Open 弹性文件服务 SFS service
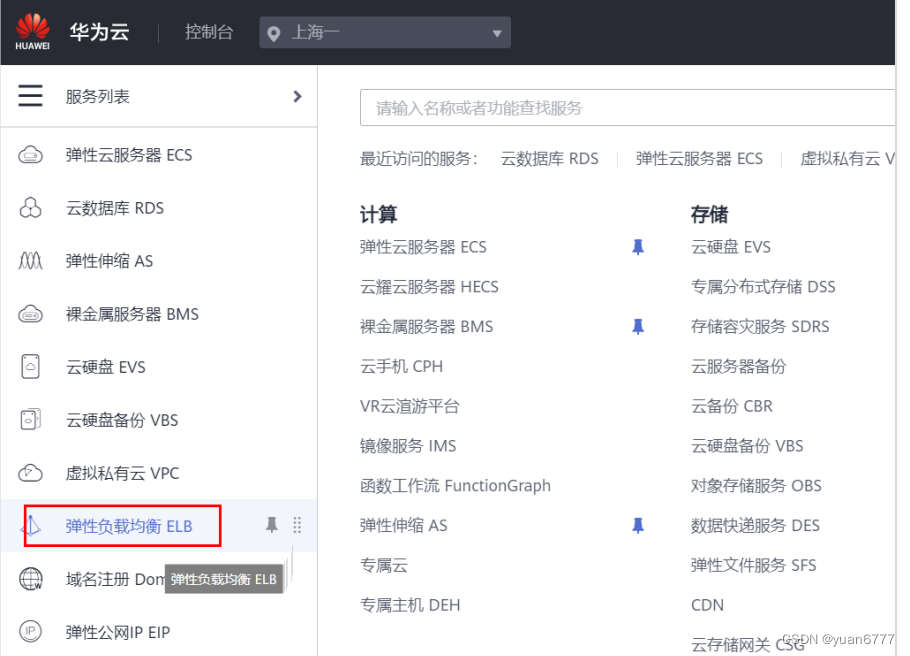 click(753, 565)
